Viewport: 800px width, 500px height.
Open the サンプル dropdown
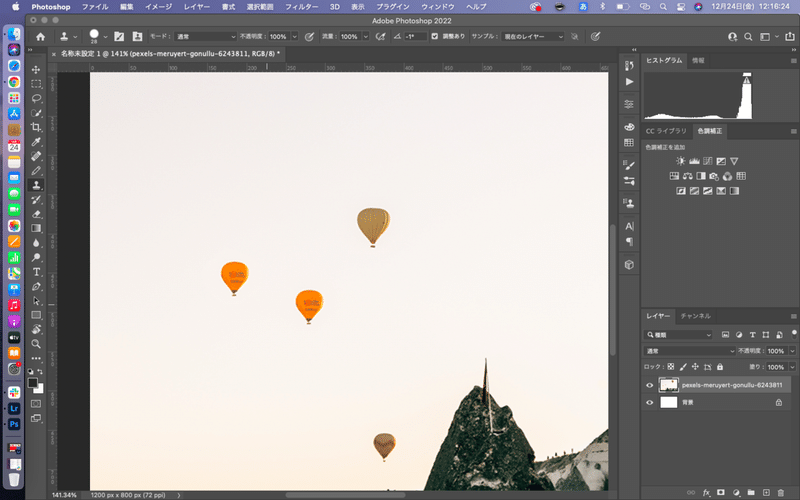[x=533, y=37]
